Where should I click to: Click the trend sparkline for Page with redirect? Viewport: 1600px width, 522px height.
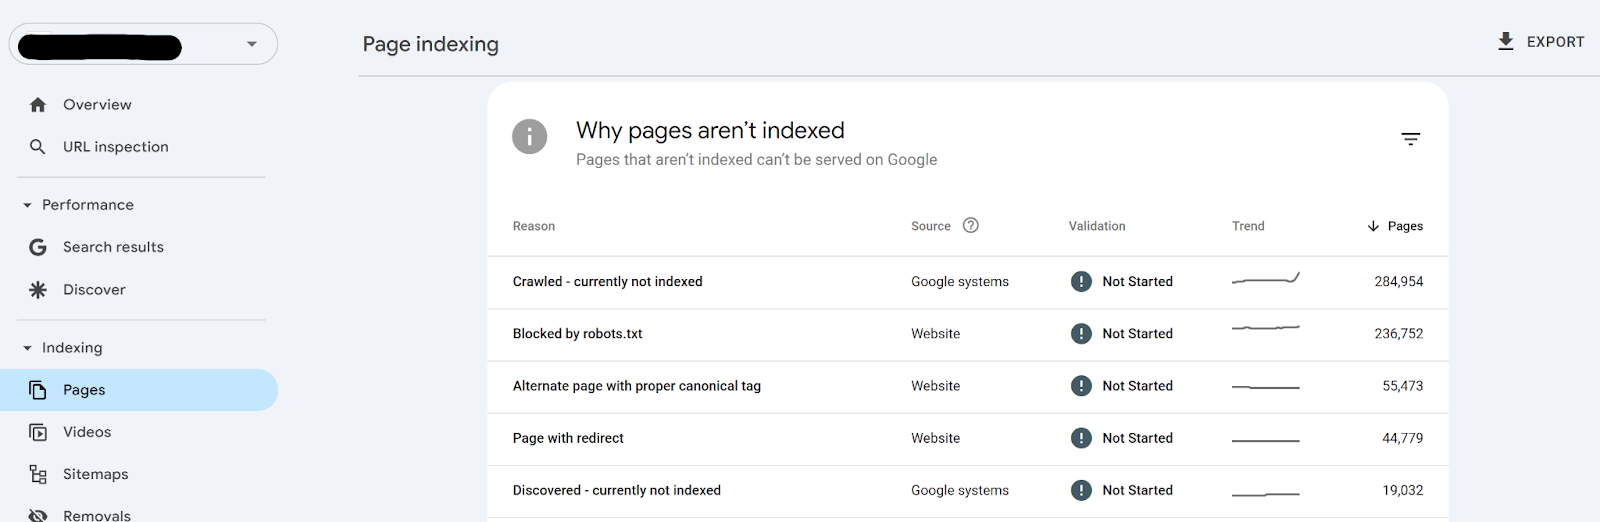pyautogui.click(x=1266, y=440)
